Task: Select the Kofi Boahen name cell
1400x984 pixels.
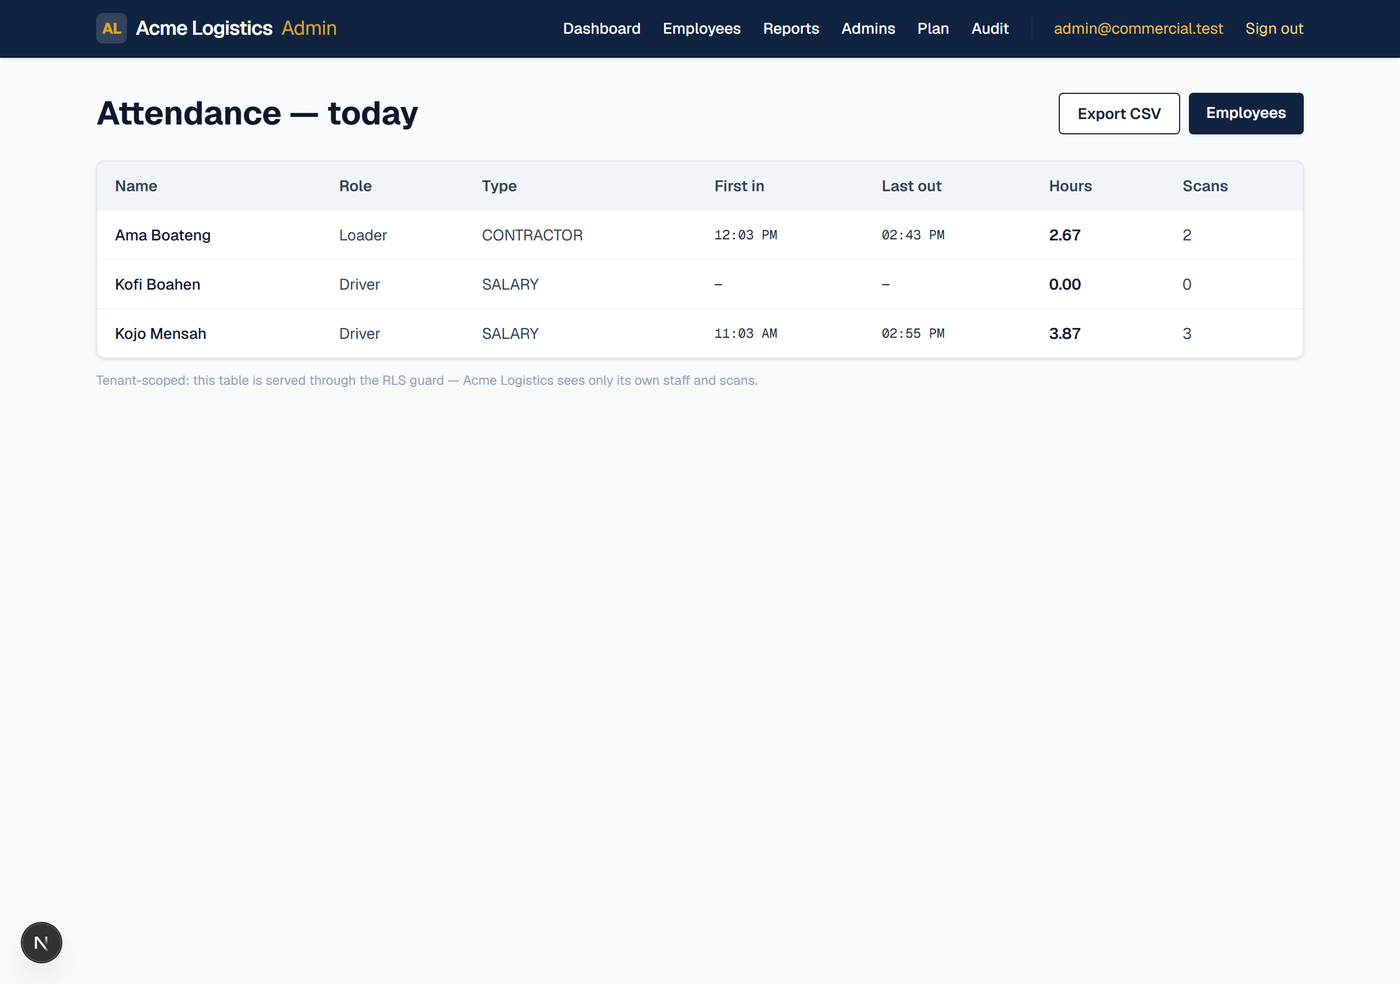Action: 157,285
